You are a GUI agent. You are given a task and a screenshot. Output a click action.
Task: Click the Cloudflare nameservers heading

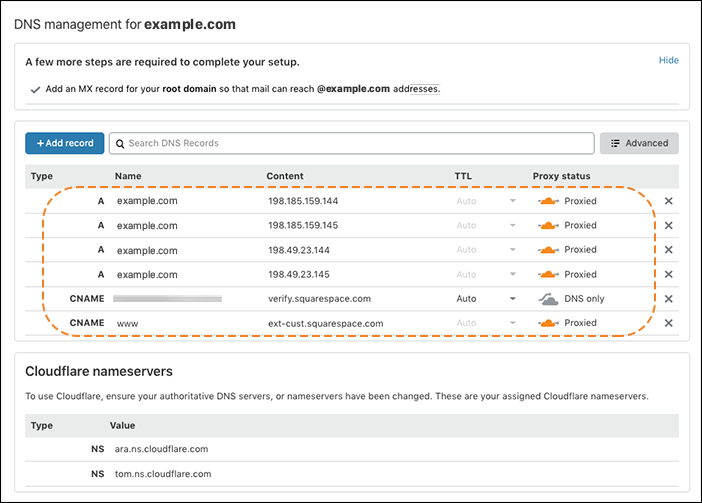coord(99,371)
